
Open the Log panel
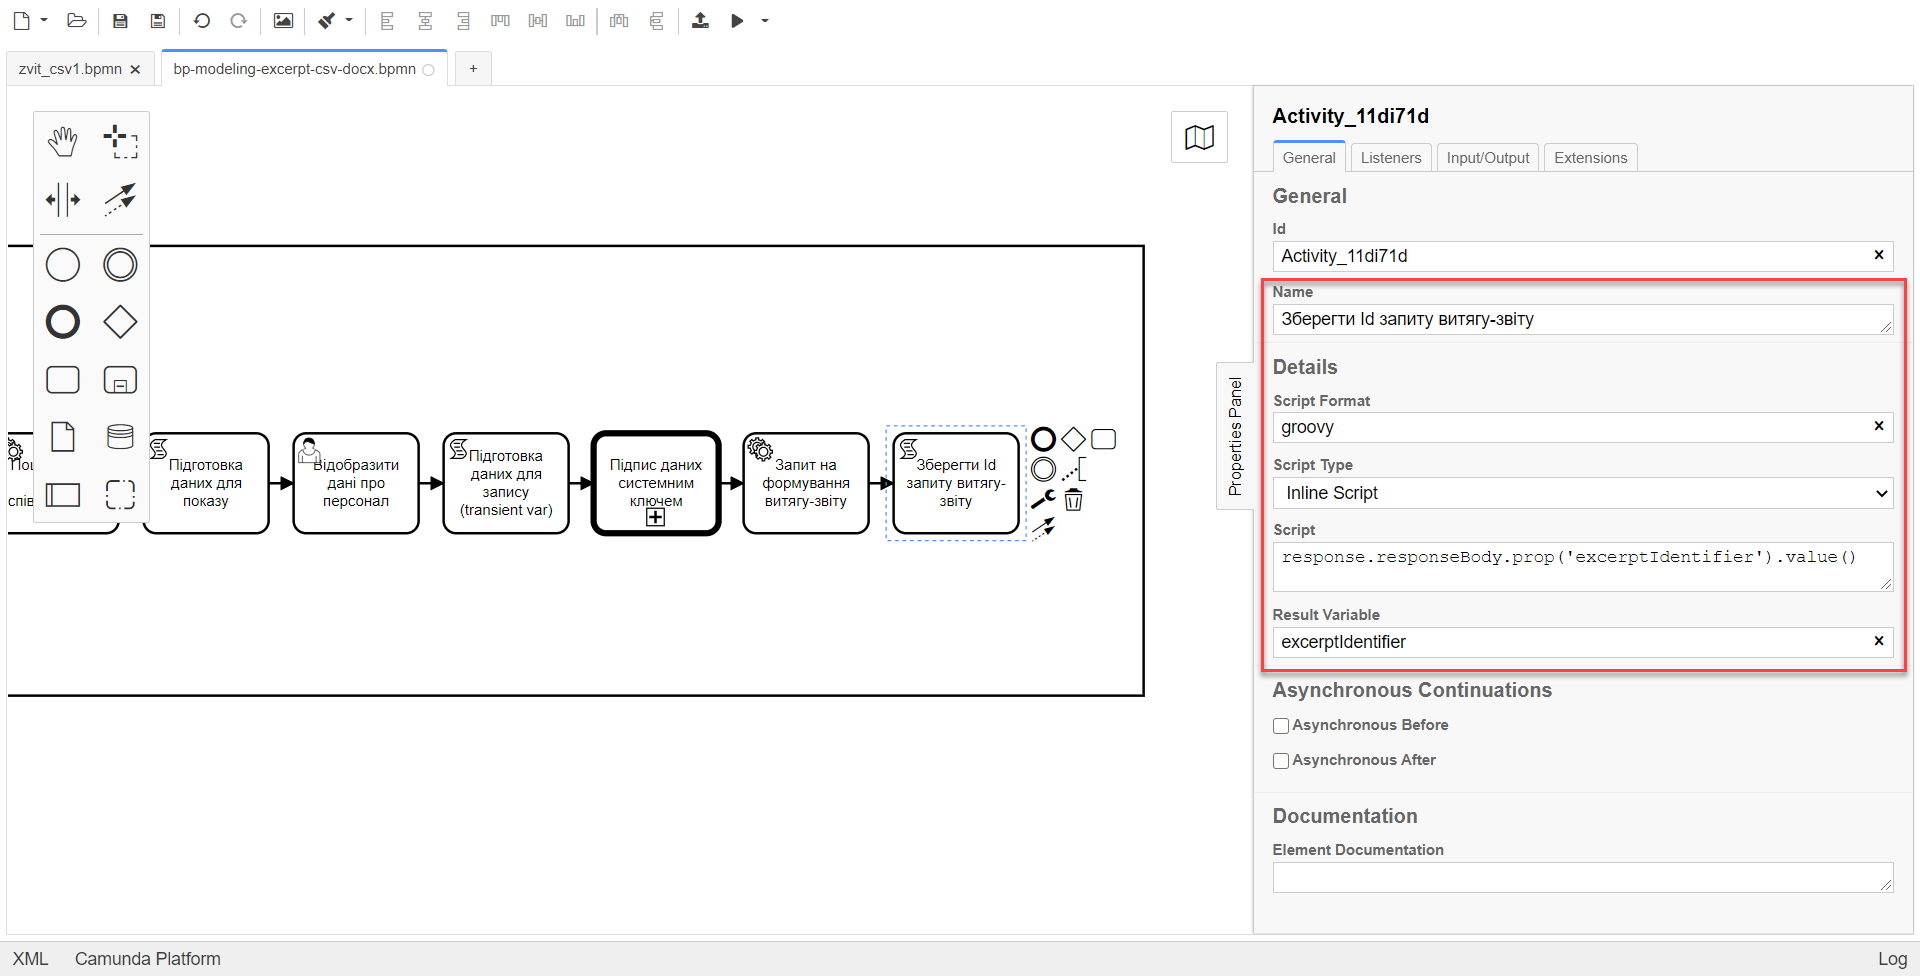pyautogui.click(x=1892, y=959)
